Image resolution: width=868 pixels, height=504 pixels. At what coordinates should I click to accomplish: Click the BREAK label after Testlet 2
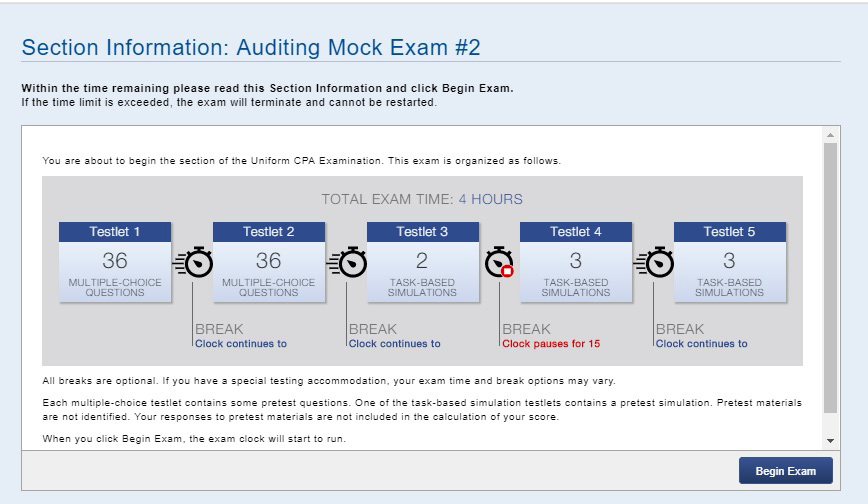pos(373,329)
